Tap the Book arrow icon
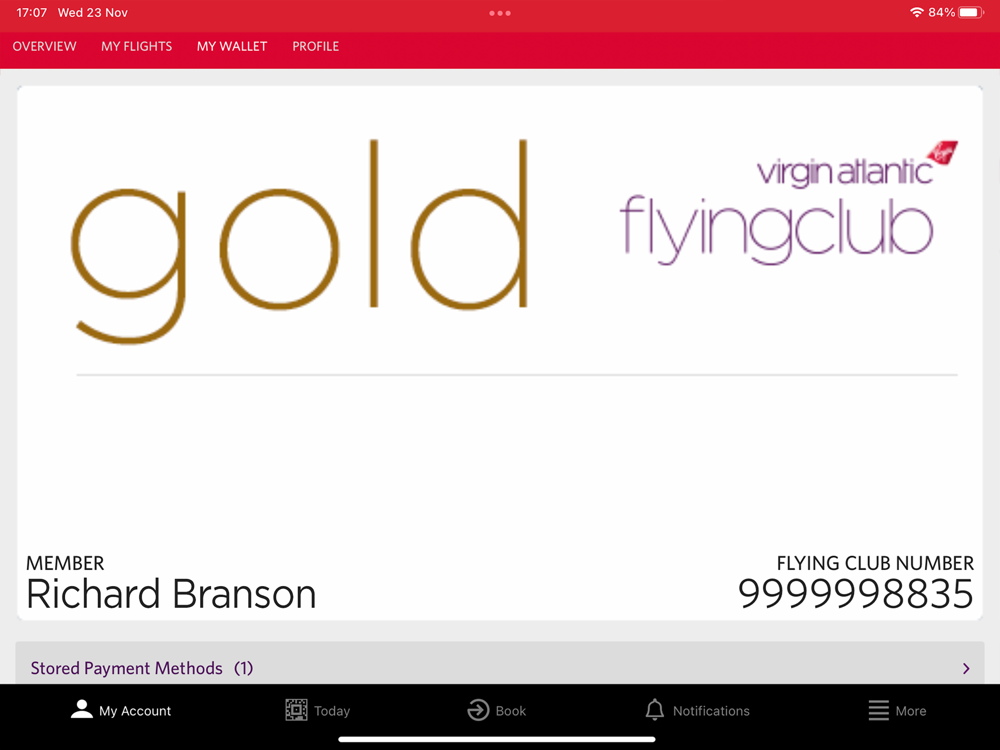The image size is (1000, 750). (478, 710)
